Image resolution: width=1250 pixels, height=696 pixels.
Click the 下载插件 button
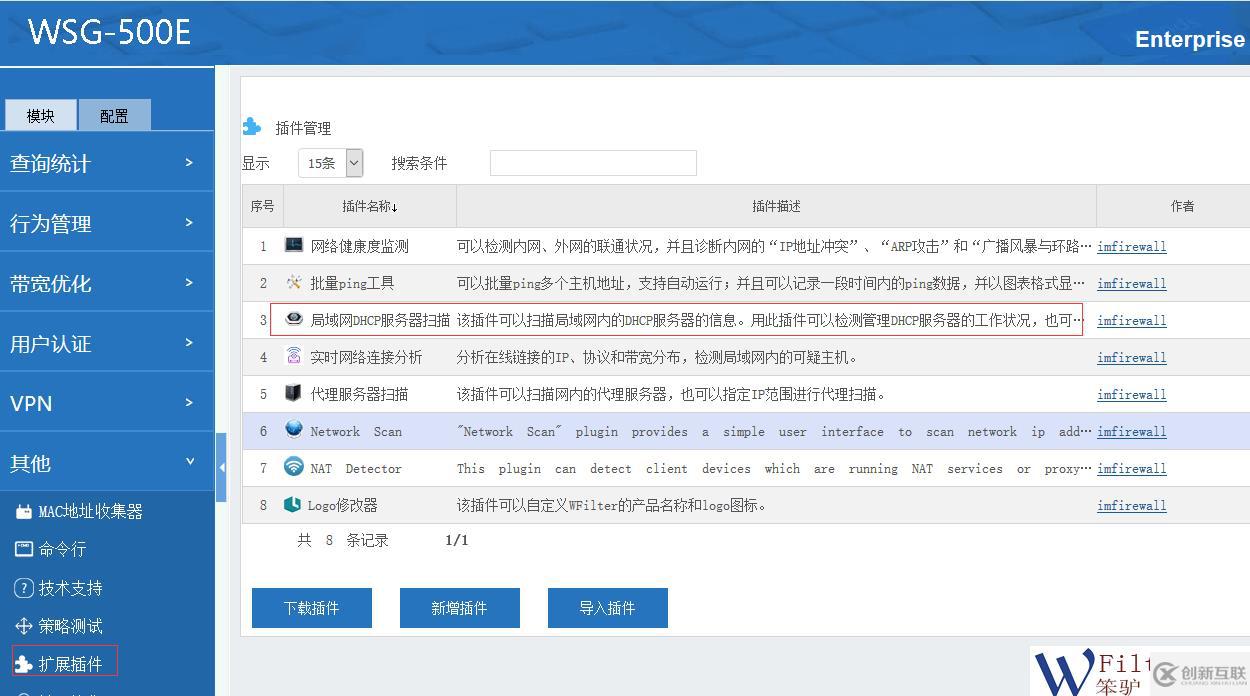tap(311, 607)
